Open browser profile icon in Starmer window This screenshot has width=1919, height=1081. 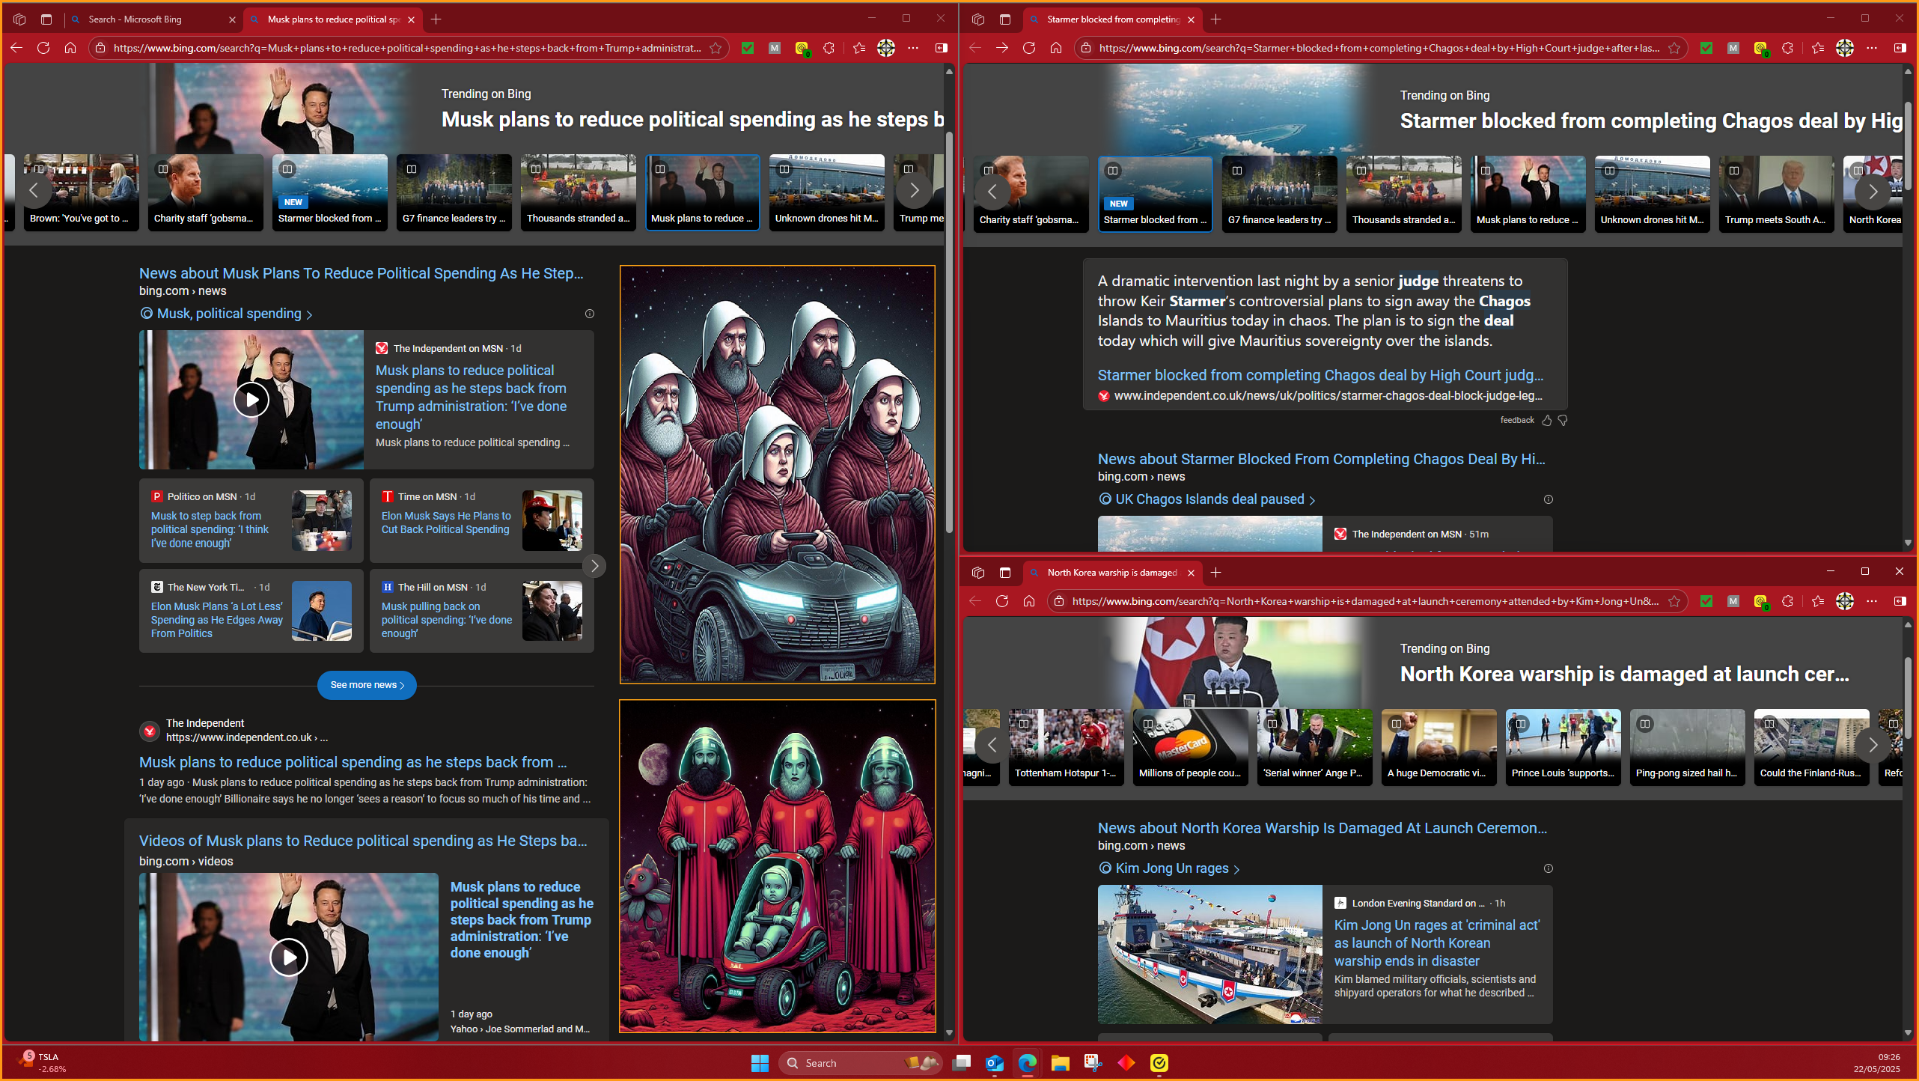pos(1845,48)
